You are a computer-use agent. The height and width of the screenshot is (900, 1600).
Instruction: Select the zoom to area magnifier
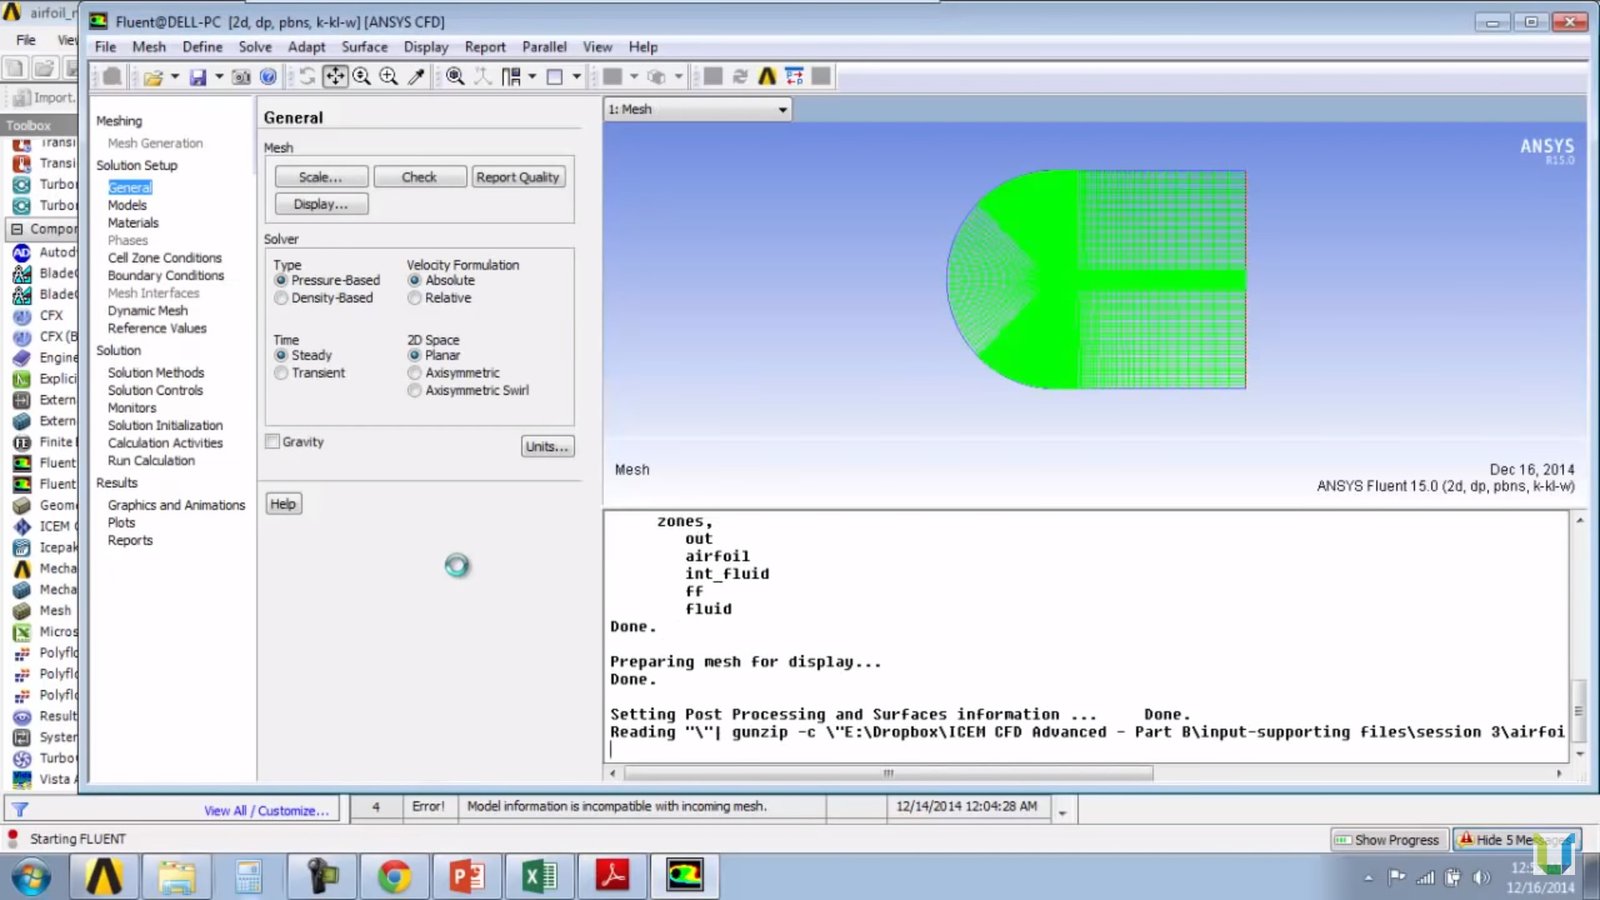389,77
